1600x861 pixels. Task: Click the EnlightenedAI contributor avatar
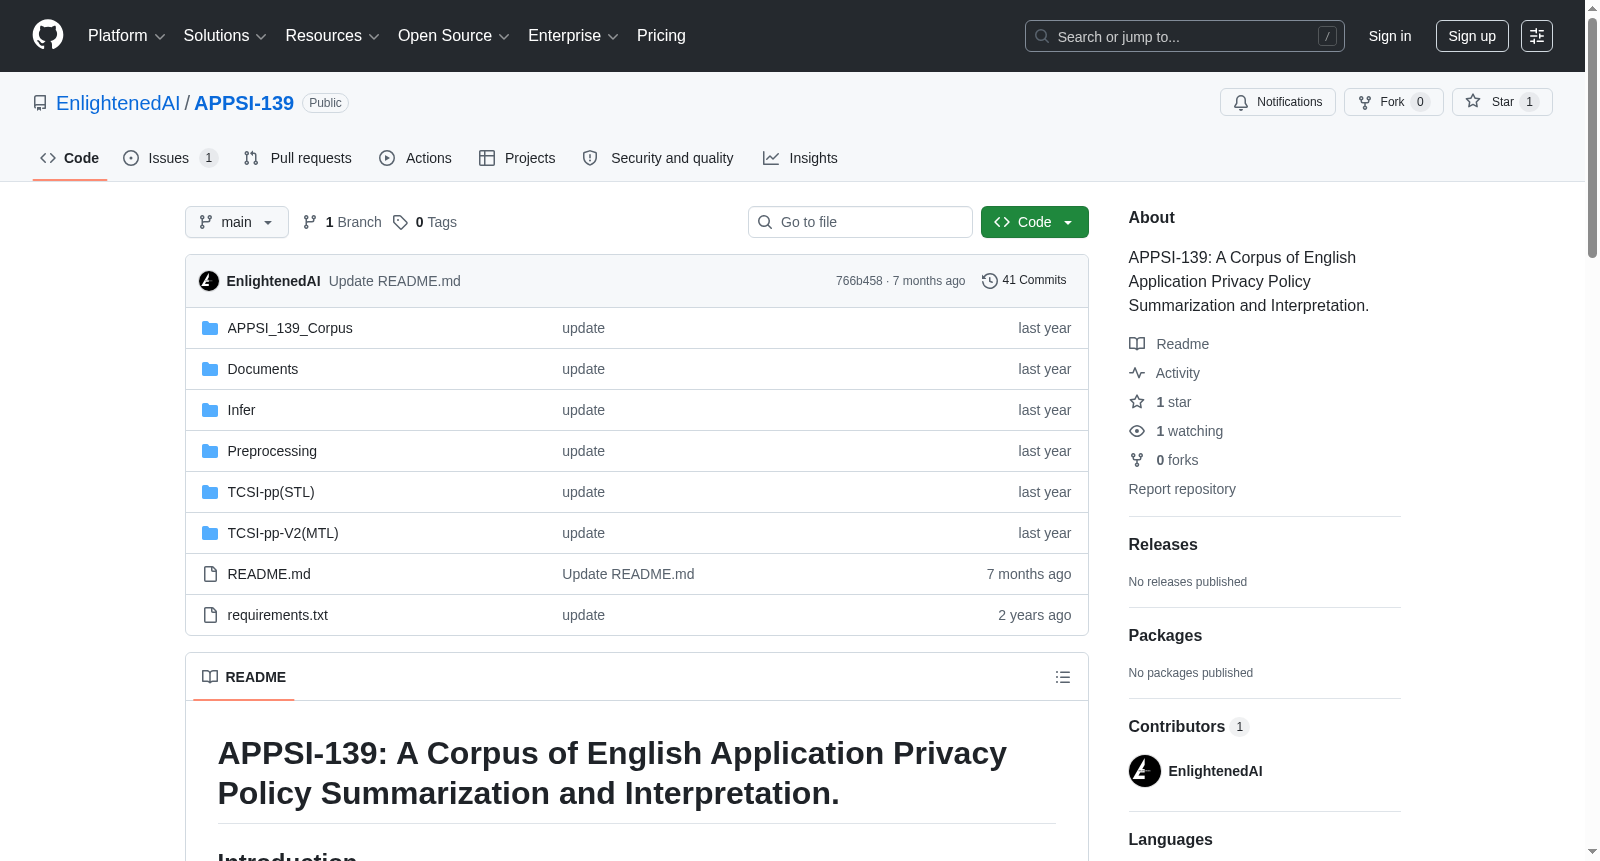tap(1145, 771)
